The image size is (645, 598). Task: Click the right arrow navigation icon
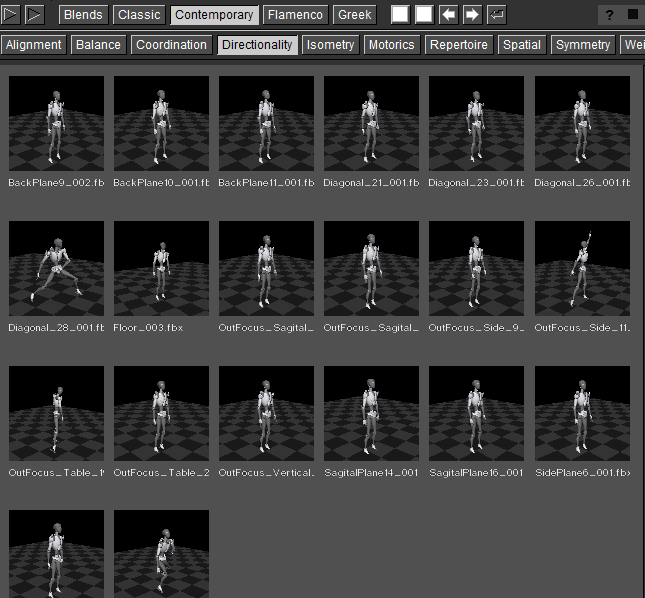click(x=472, y=15)
